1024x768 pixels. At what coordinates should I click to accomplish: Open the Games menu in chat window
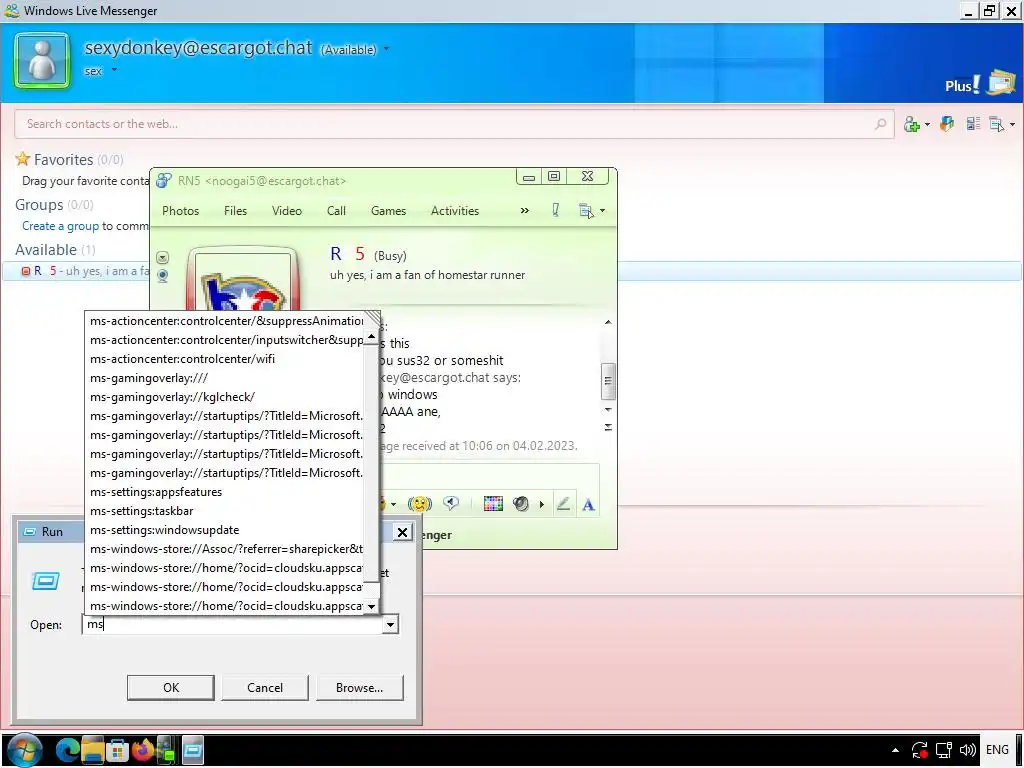pos(389,210)
